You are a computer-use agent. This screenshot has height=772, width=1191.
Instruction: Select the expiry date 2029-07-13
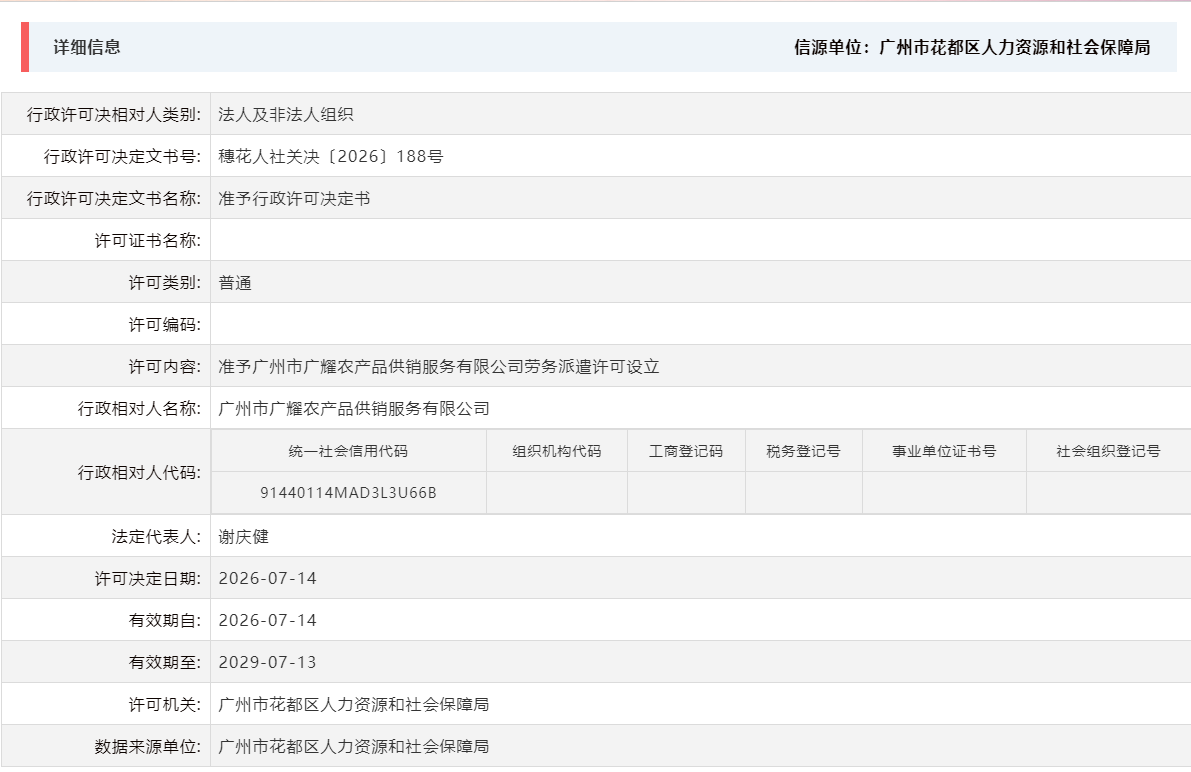[267, 662]
